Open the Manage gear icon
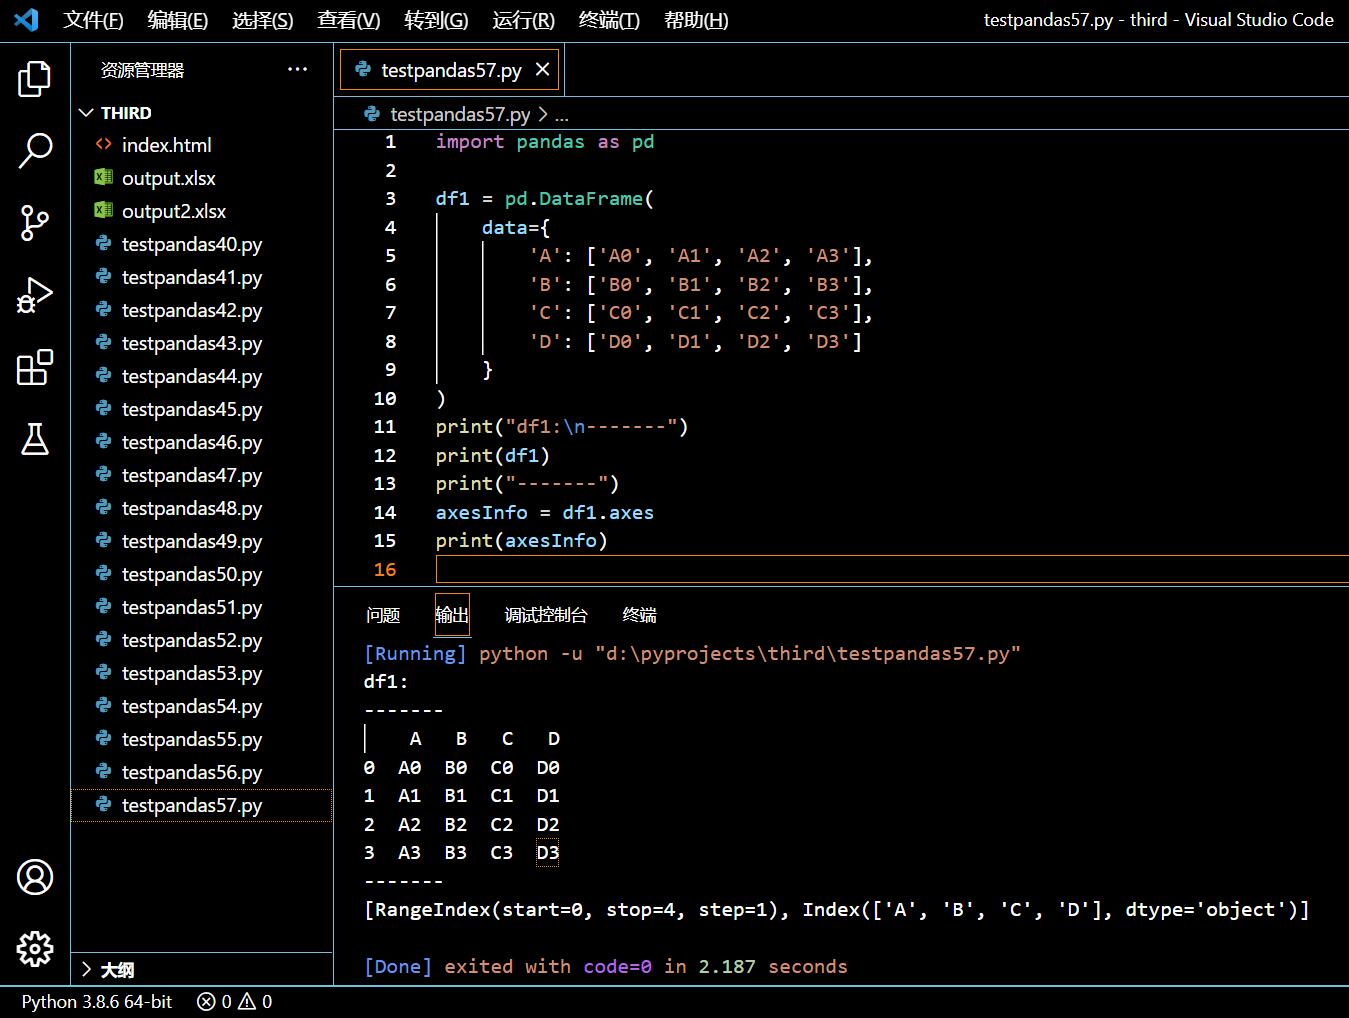Image resolution: width=1349 pixels, height=1018 pixels. point(35,948)
